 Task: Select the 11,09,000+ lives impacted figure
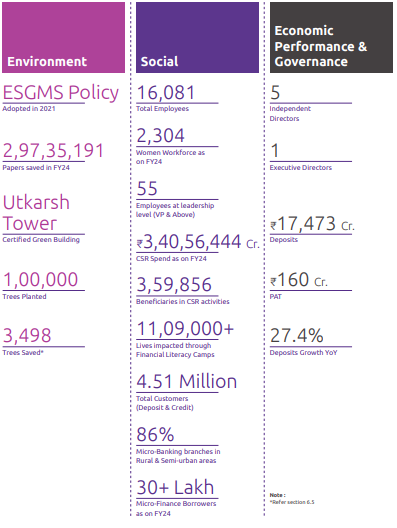coord(185,329)
